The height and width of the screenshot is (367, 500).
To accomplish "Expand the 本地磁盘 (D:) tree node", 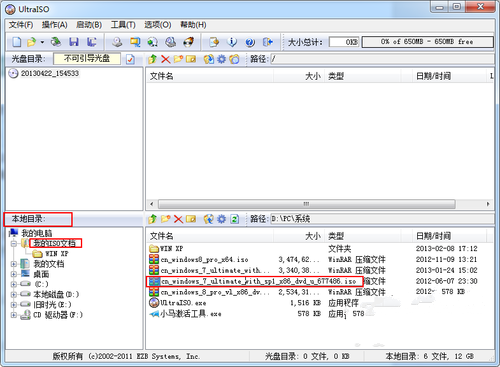I will coord(14,295).
